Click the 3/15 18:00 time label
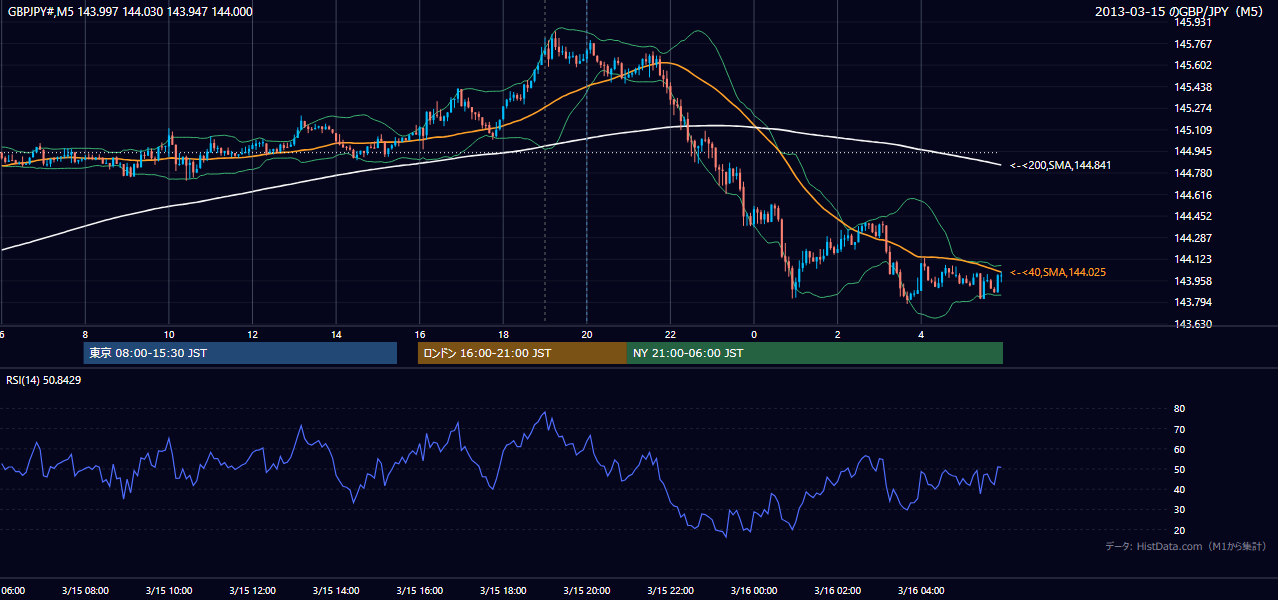Screen dimensions: 1278x600 pos(503,590)
